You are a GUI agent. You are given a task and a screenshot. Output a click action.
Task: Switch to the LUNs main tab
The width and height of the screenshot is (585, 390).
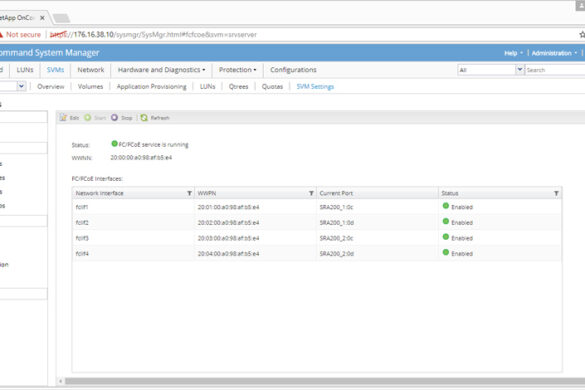pyautogui.click(x=25, y=70)
